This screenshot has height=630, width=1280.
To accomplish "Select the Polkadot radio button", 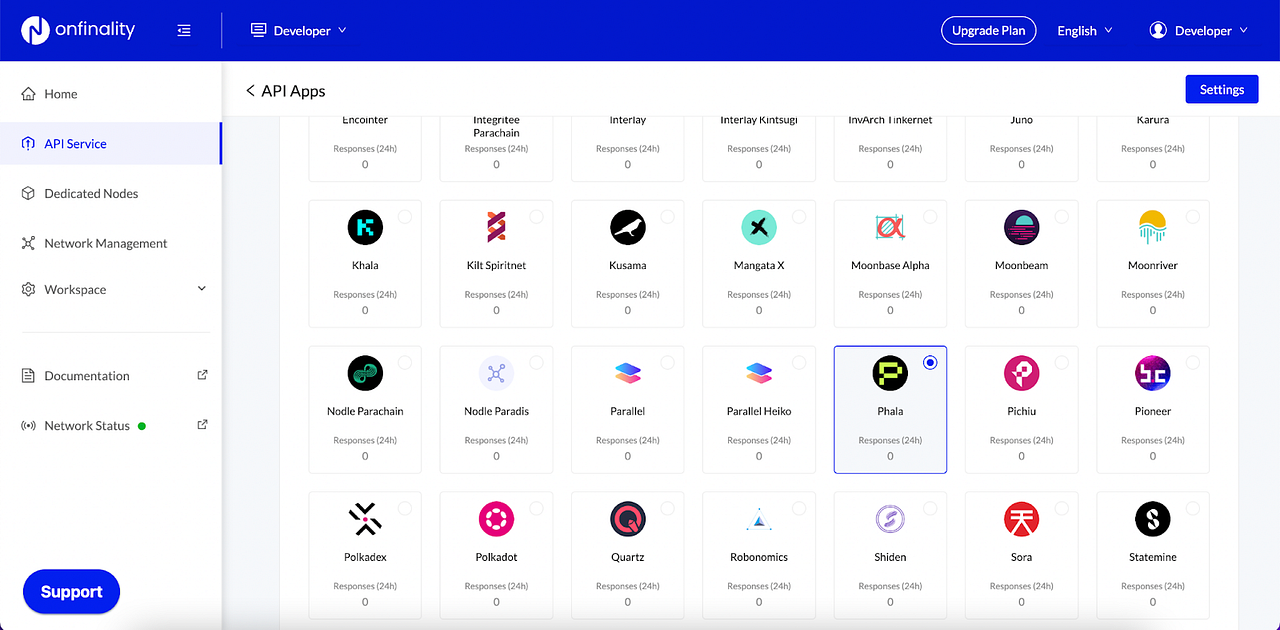I will pyautogui.click(x=536, y=508).
